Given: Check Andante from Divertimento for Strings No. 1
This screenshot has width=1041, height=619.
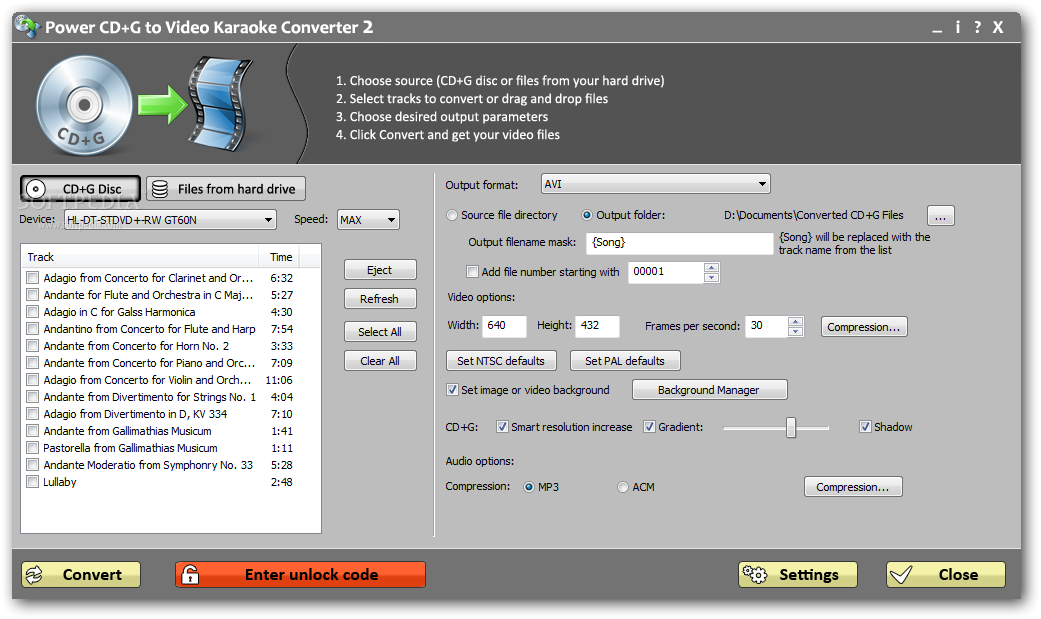Looking at the screenshot, I should tap(33, 397).
